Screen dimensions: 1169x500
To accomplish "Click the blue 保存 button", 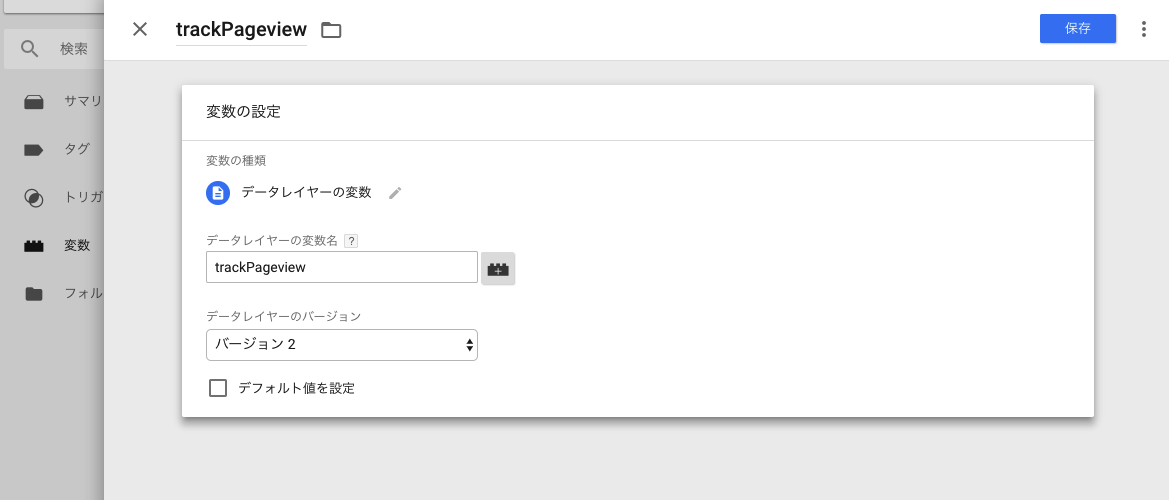I will [x=1077, y=29].
